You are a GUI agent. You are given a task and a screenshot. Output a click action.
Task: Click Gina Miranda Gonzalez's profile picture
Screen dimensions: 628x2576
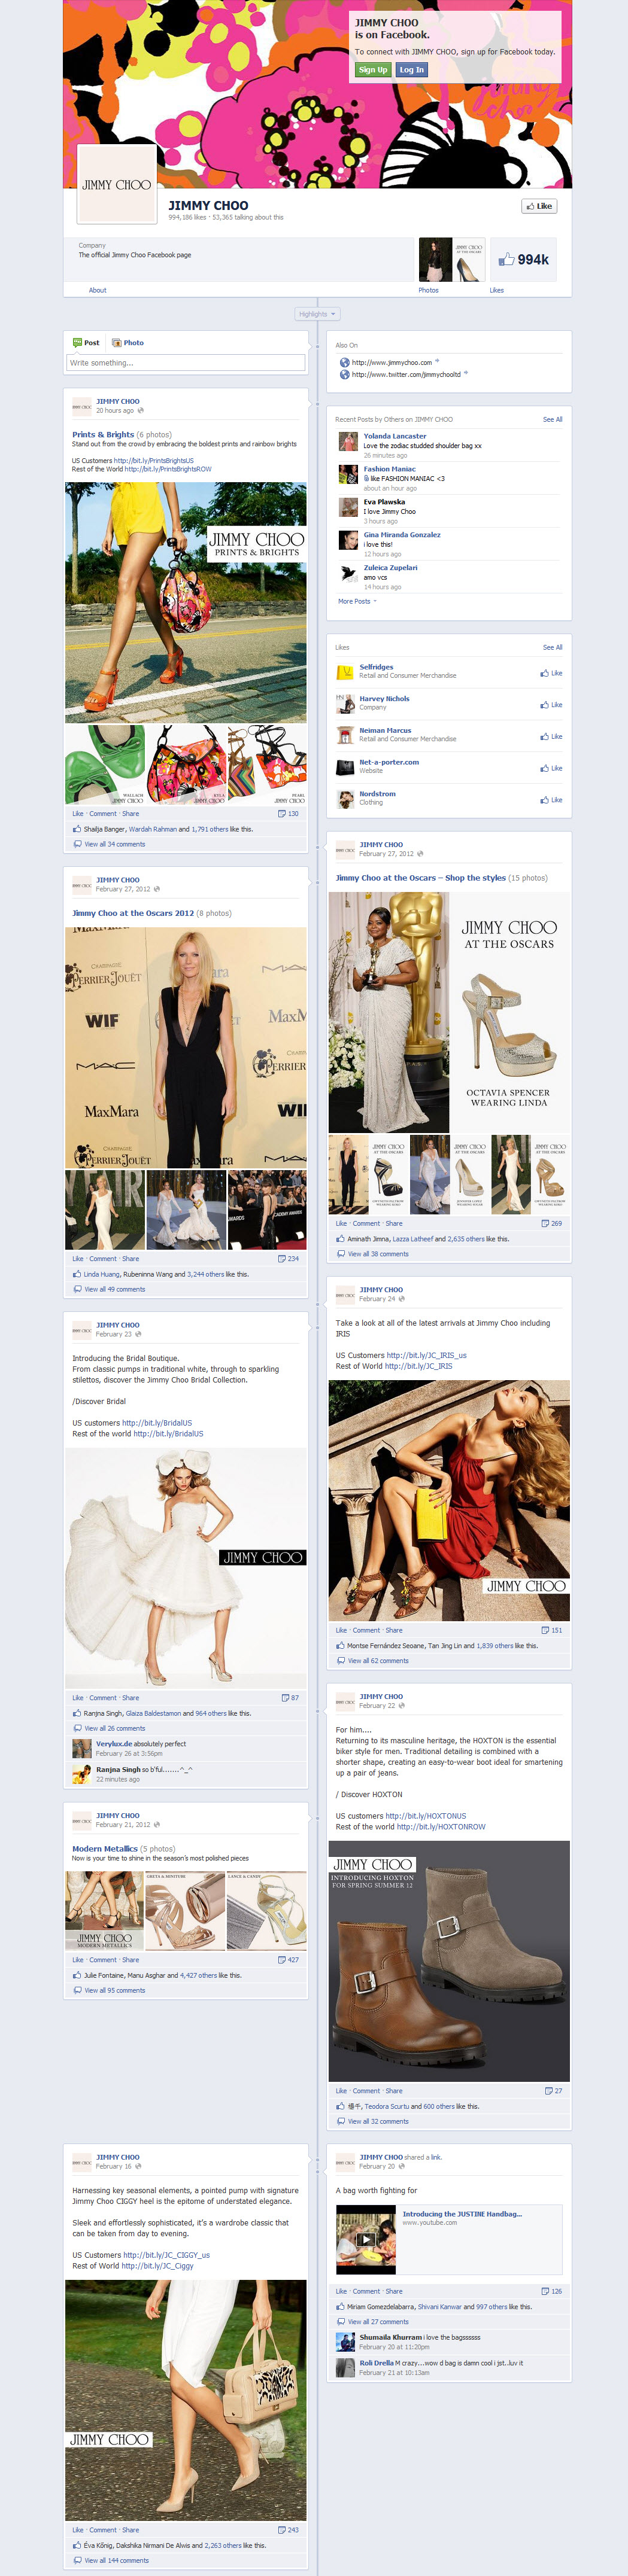(348, 540)
